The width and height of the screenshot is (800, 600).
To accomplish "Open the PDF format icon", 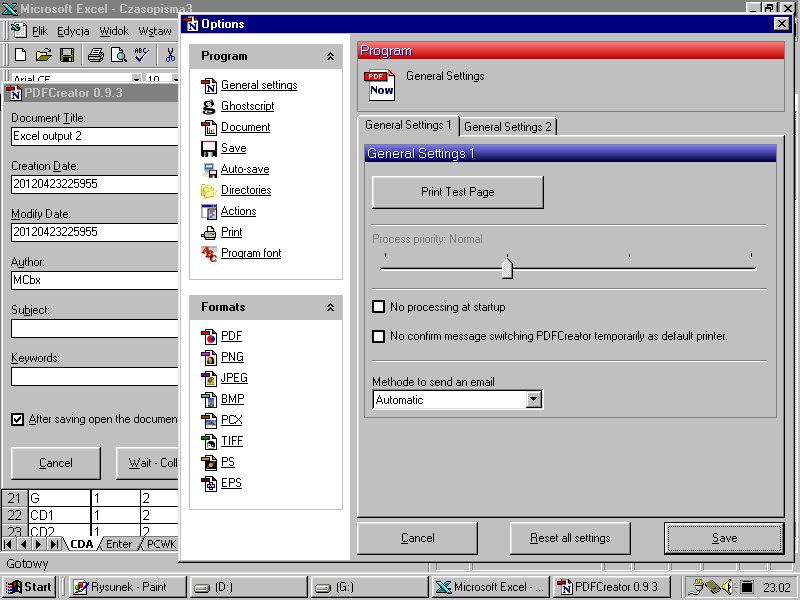I will 209,336.
